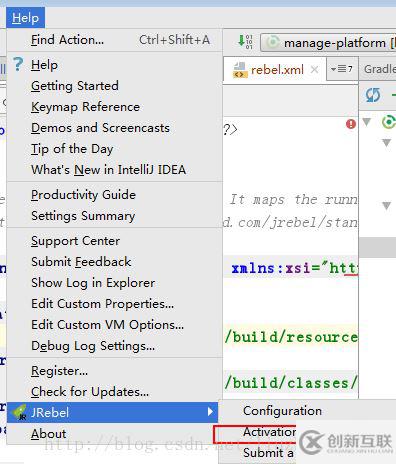Show hidden tabs list dropdown
The image size is (396, 464).
[x=342, y=69]
